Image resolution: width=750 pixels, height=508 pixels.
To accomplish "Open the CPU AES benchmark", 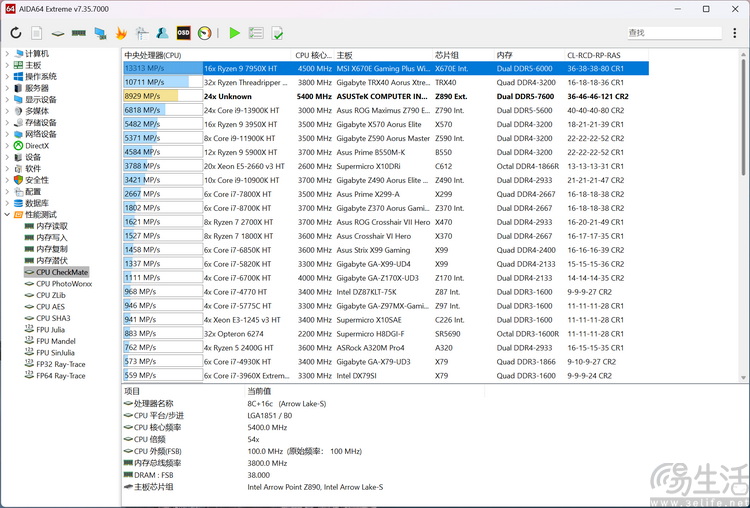I will coord(50,307).
